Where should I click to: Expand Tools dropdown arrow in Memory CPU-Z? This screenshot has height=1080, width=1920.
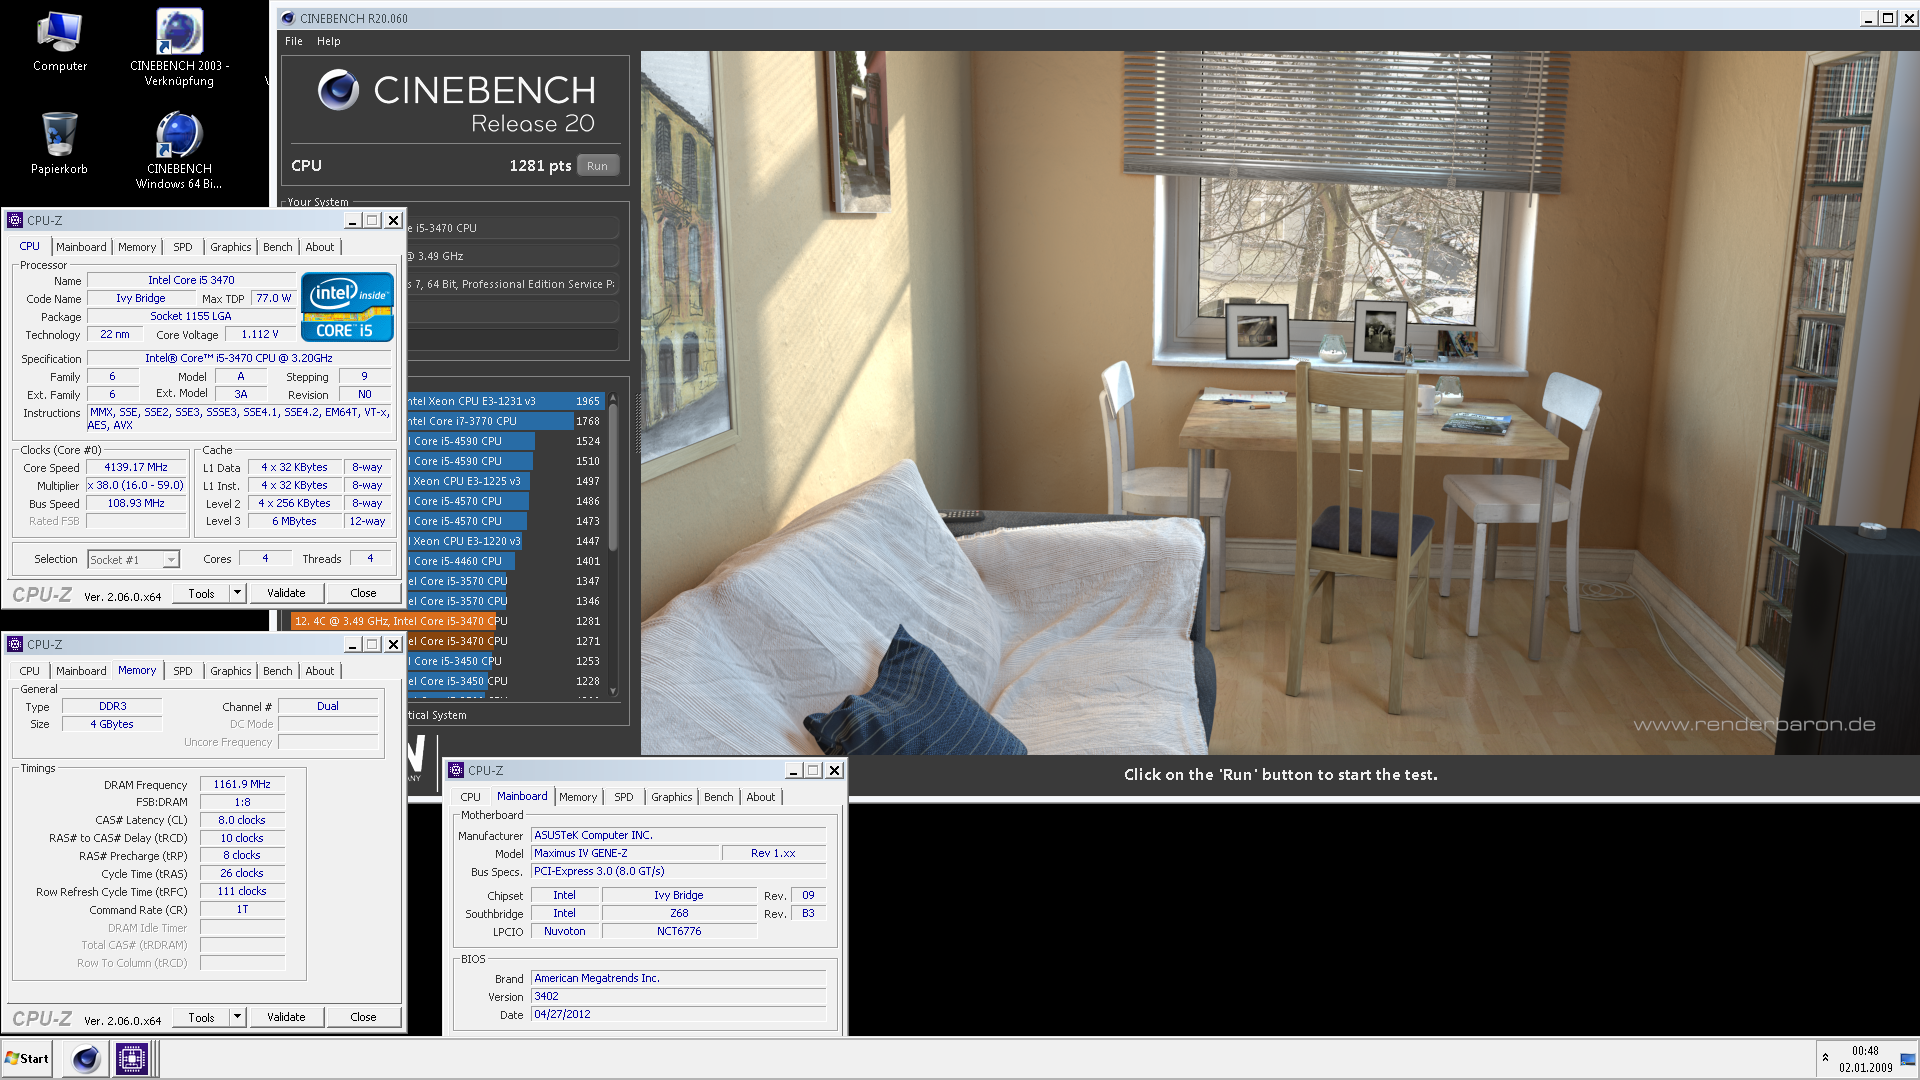click(x=237, y=1017)
